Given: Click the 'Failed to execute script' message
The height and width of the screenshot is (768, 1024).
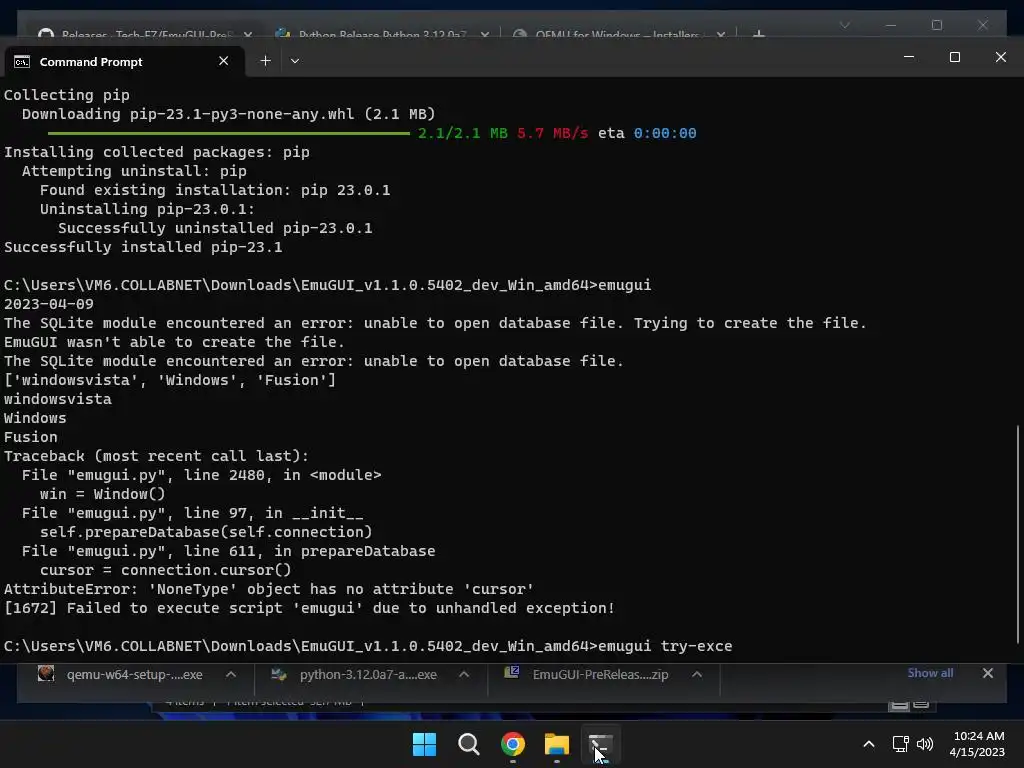Looking at the screenshot, I should pyautogui.click(x=309, y=608).
